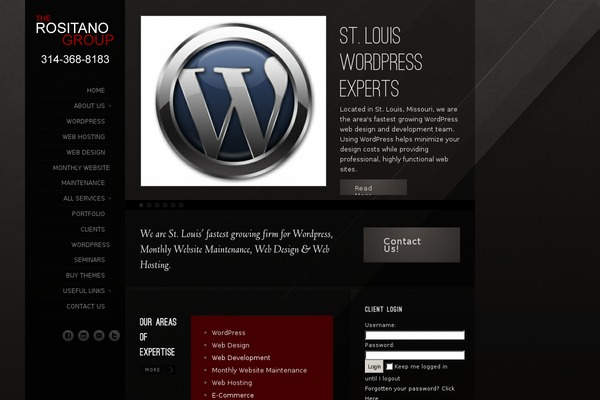Viewport: 600px width, 400px height.
Task: Select first slideshow pagination dot
Action: point(141,205)
